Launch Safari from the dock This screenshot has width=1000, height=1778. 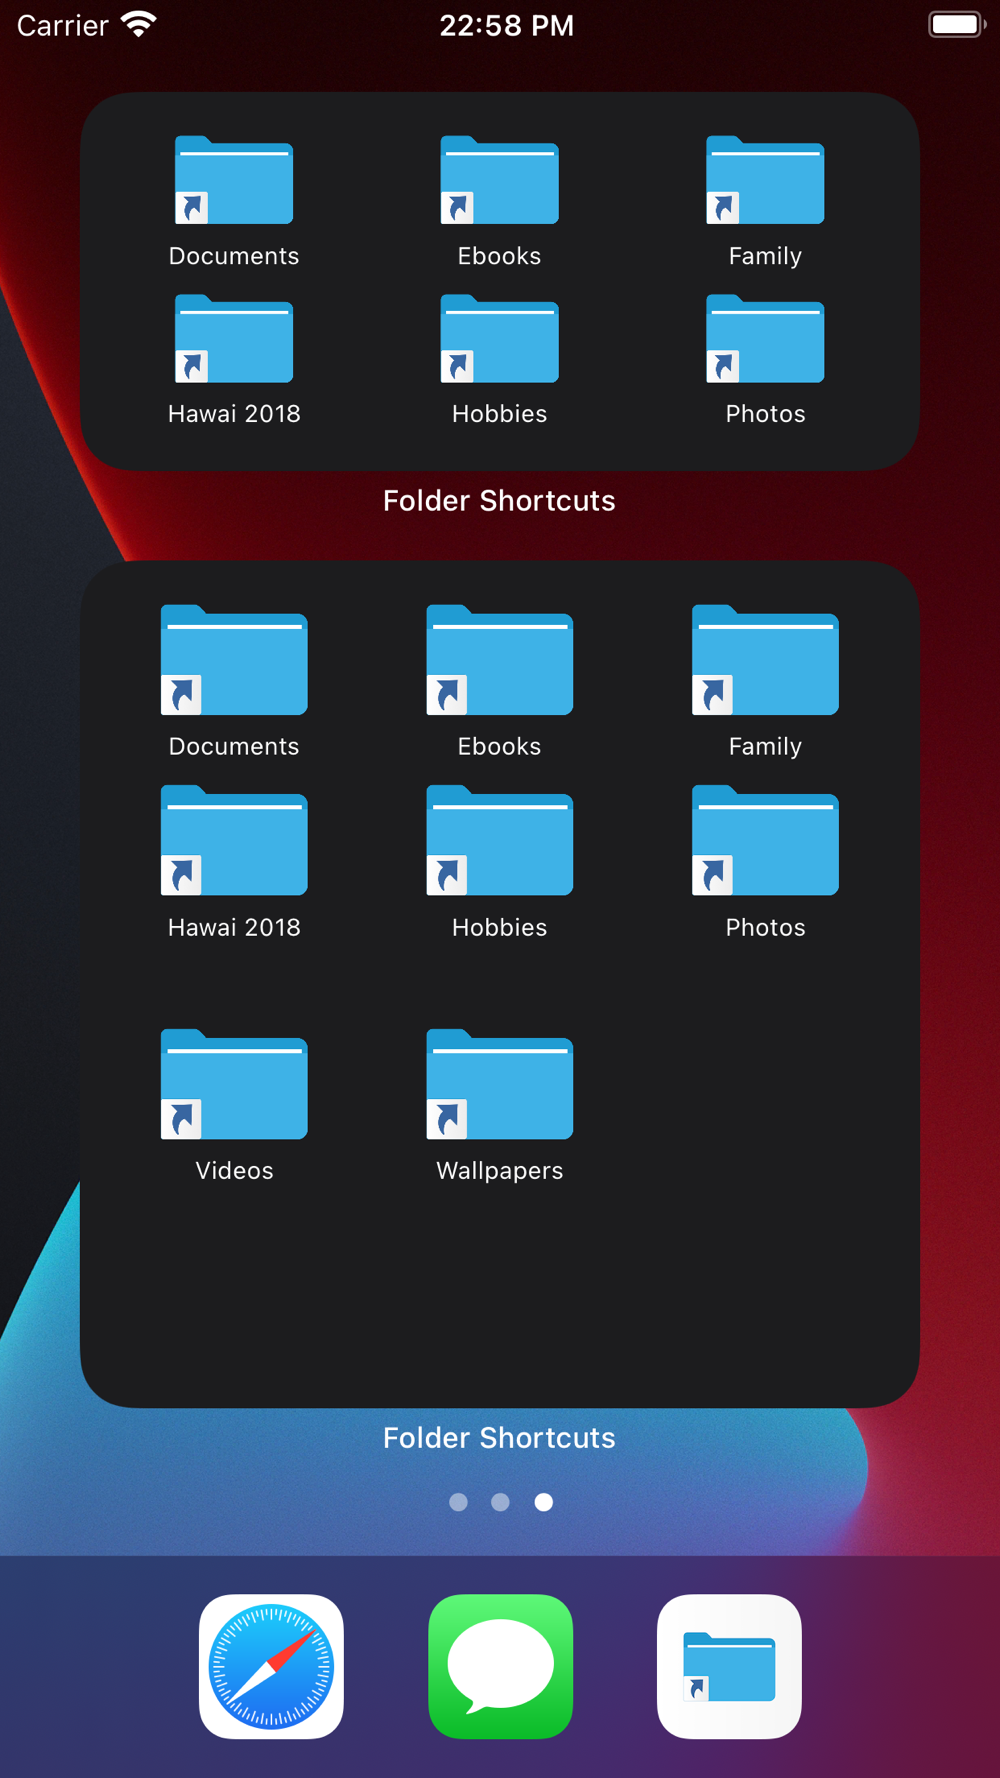pyautogui.click(x=271, y=1666)
